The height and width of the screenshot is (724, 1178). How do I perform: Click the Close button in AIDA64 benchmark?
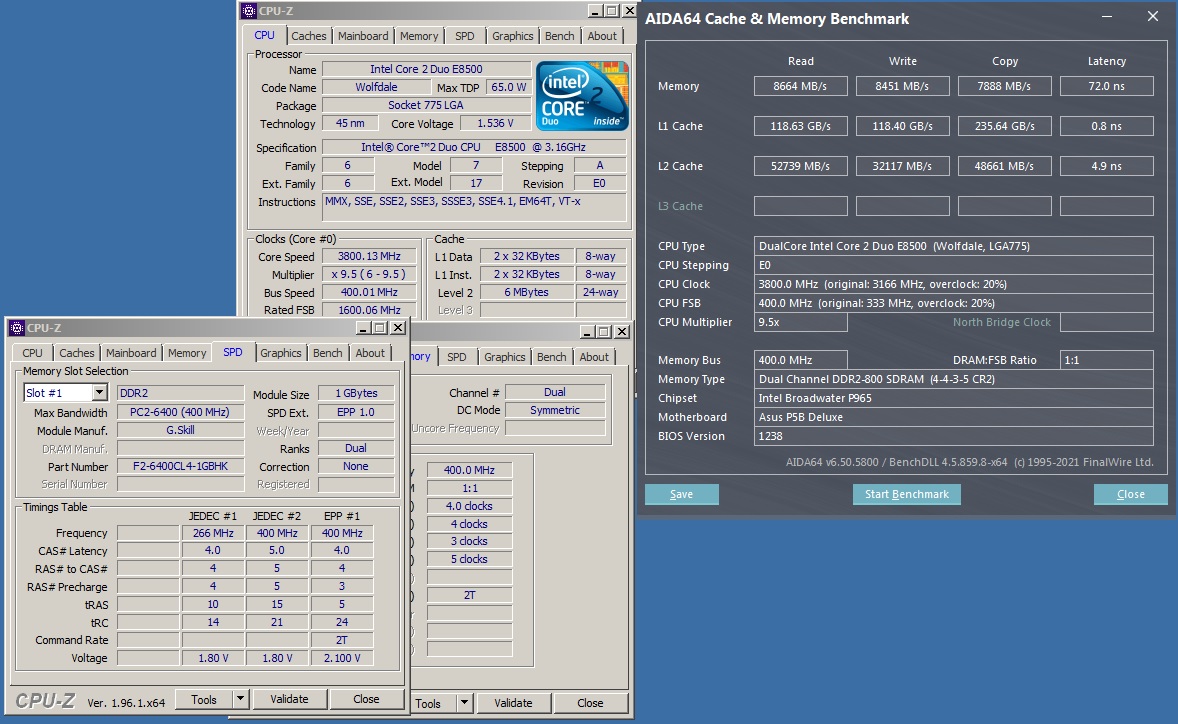pyautogui.click(x=1131, y=494)
